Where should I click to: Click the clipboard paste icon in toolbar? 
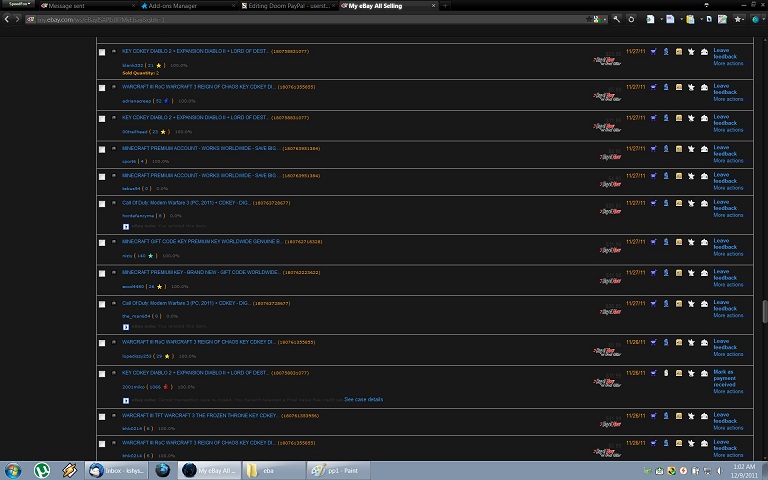click(x=690, y=19)
